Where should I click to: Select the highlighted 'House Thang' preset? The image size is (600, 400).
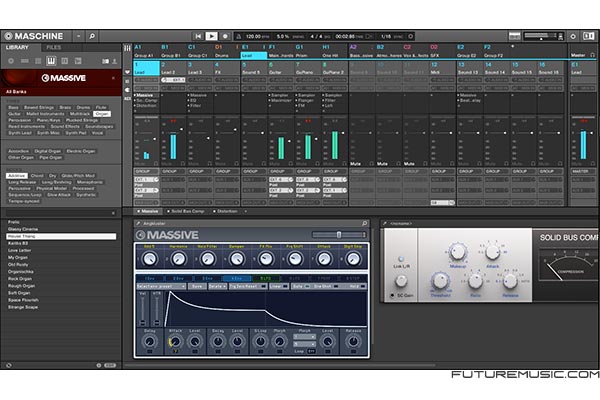click(61, 237)
